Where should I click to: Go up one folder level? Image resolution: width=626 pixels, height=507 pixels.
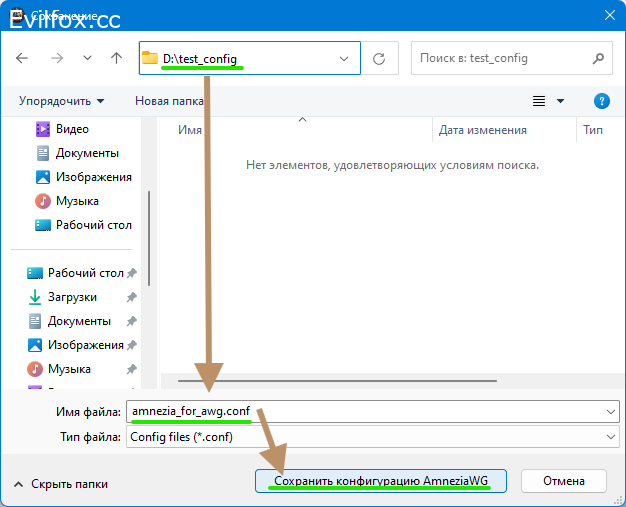(x=116, y=58)
